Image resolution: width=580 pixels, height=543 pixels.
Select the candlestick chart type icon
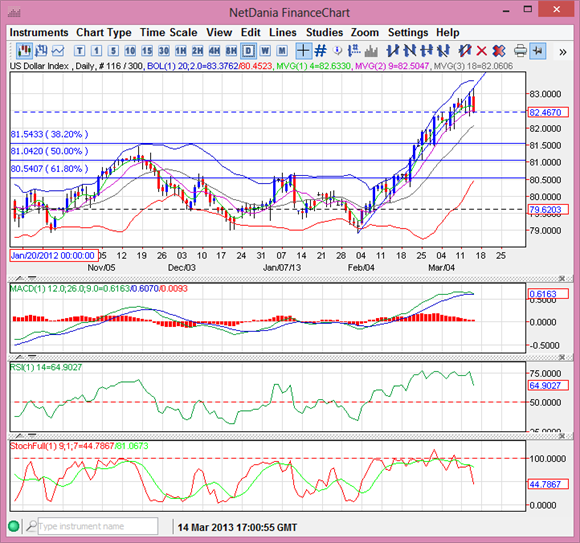[24, 51]
